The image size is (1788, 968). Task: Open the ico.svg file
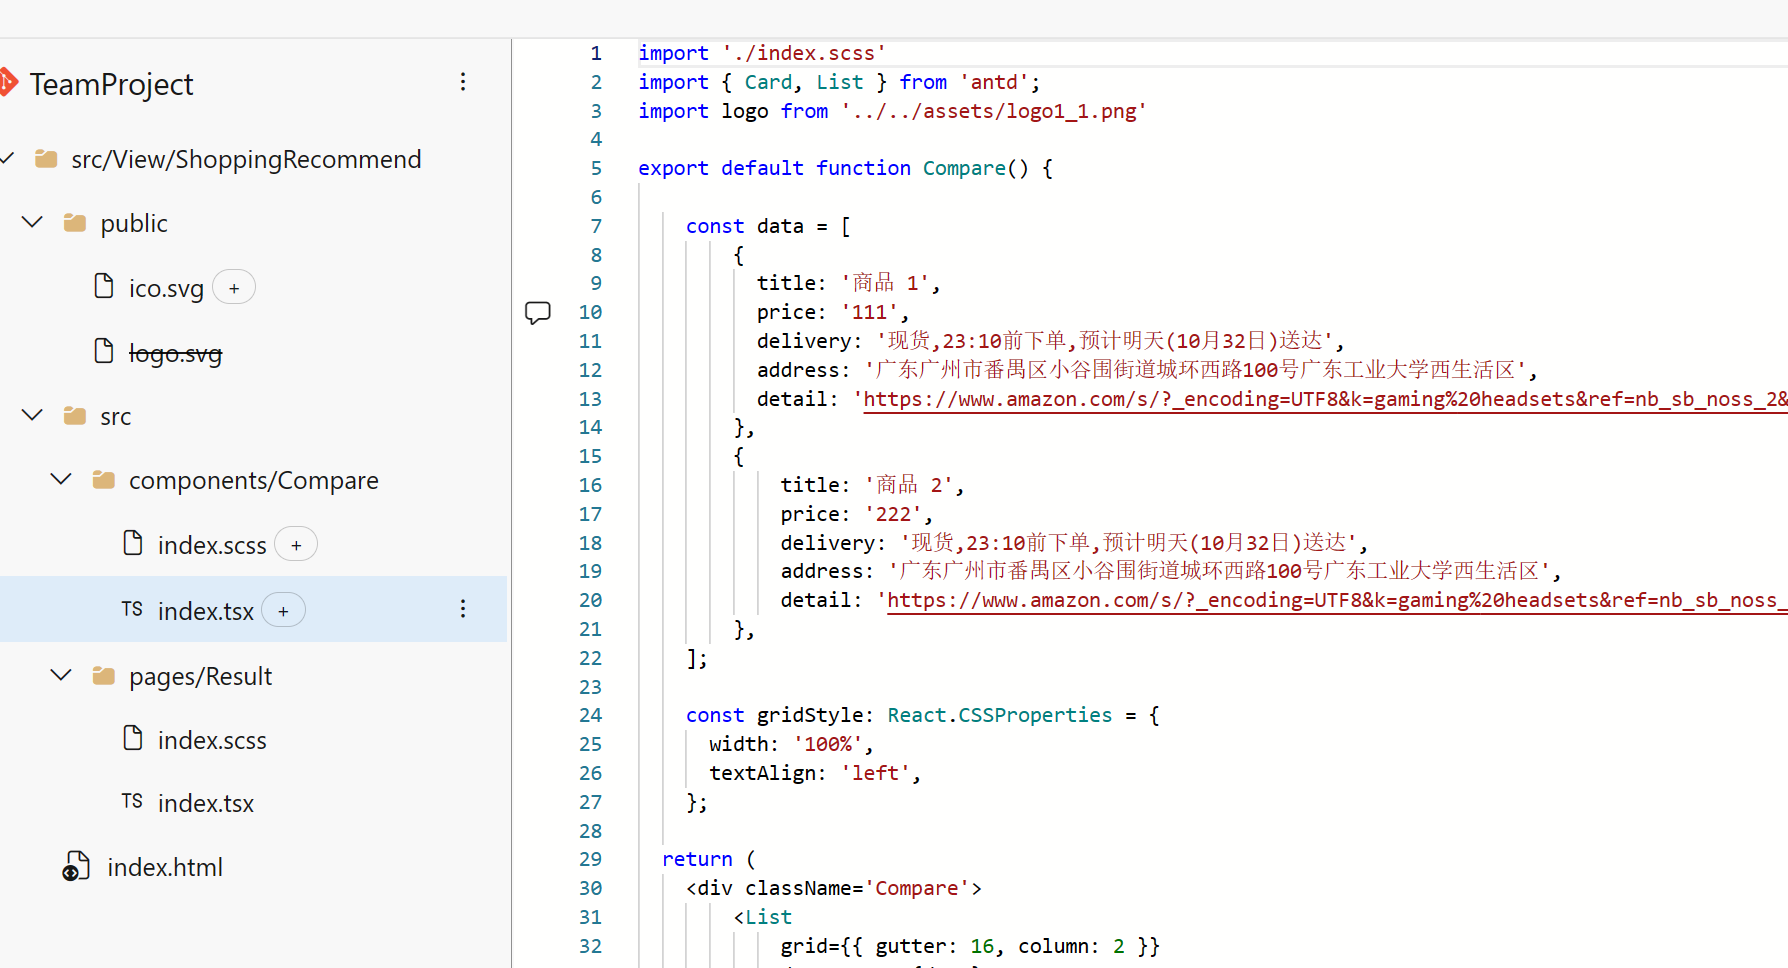click(x=166, y=289)
